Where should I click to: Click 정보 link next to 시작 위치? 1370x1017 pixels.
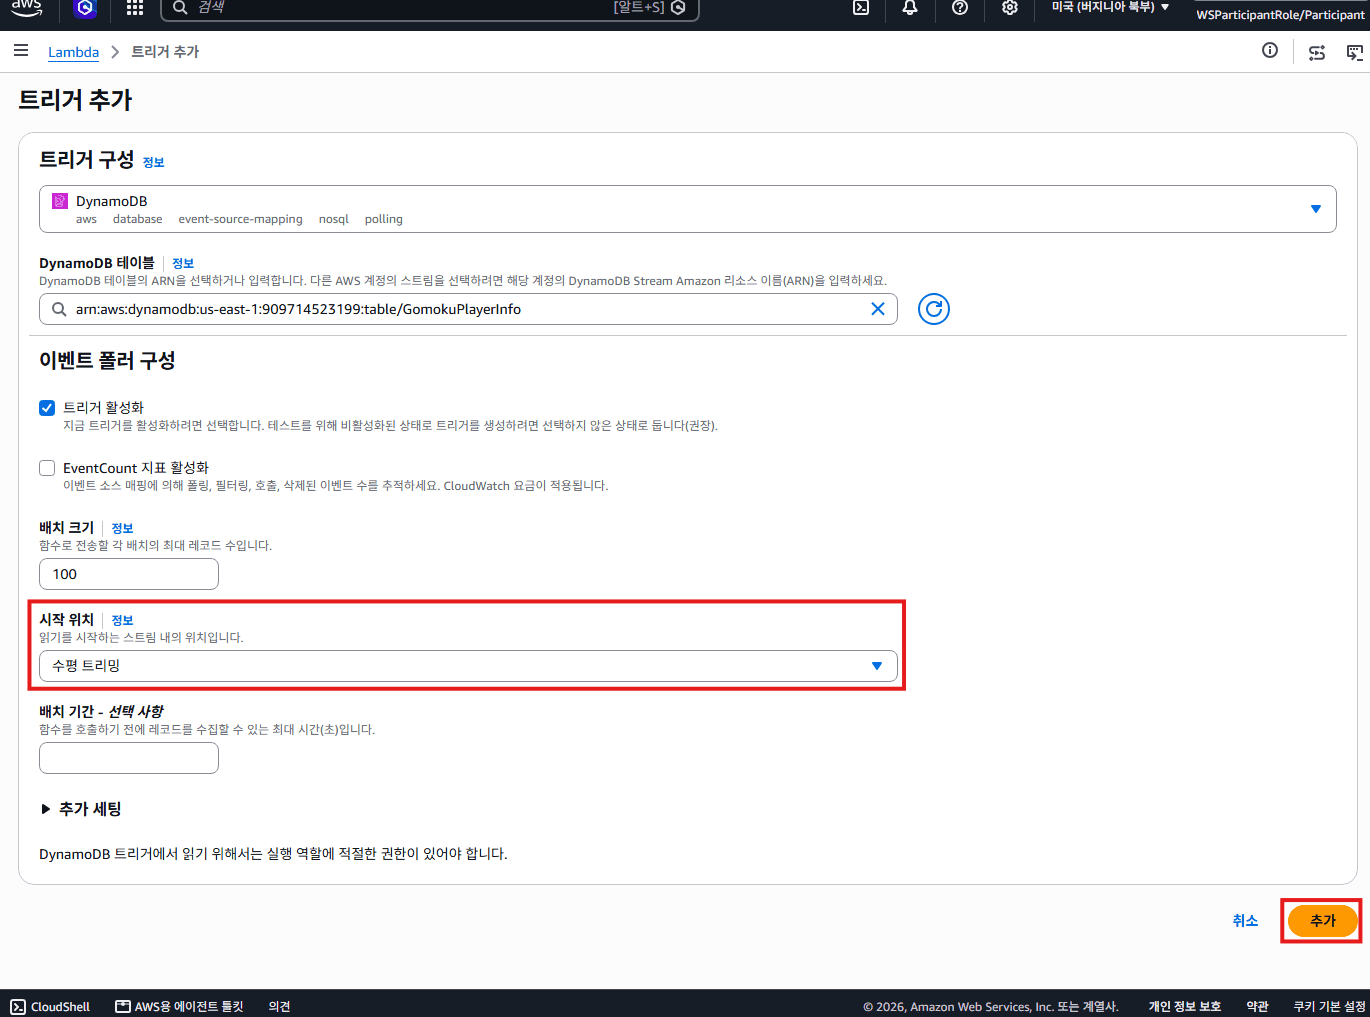[x=122, y=620]
